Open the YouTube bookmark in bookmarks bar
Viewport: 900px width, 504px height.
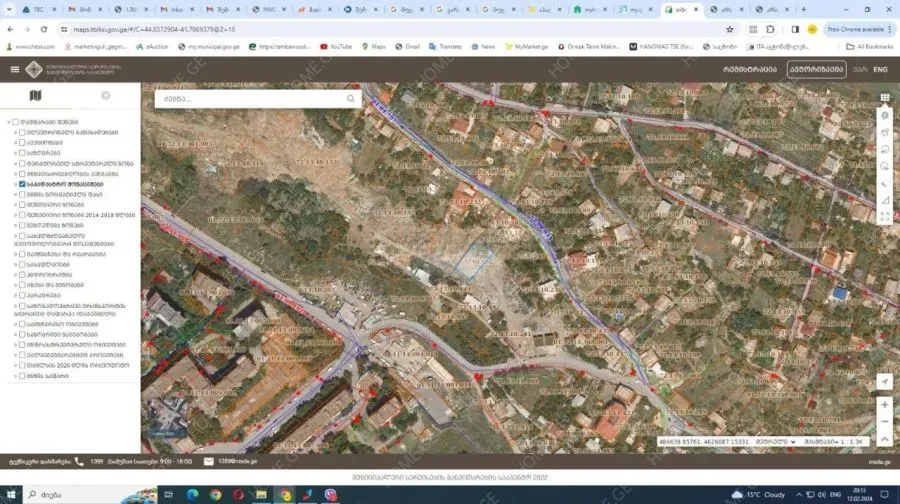(335, 46)
